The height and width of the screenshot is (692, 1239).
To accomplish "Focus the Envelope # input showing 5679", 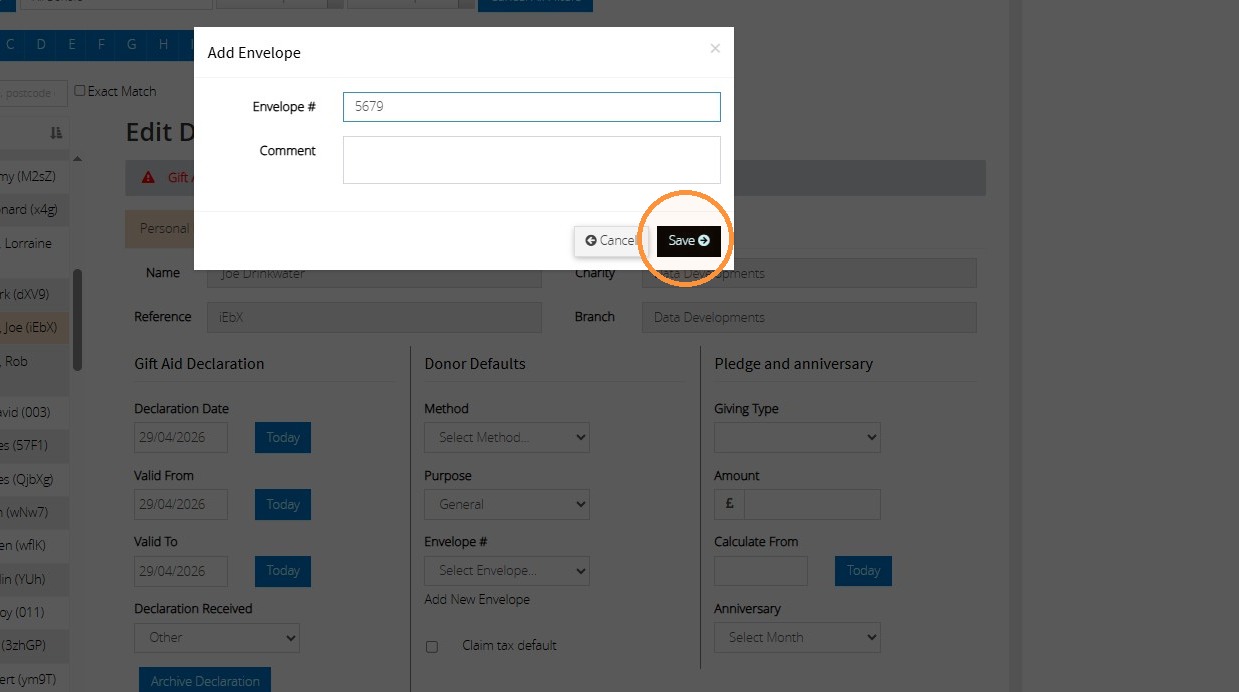I will click(531, 107).
